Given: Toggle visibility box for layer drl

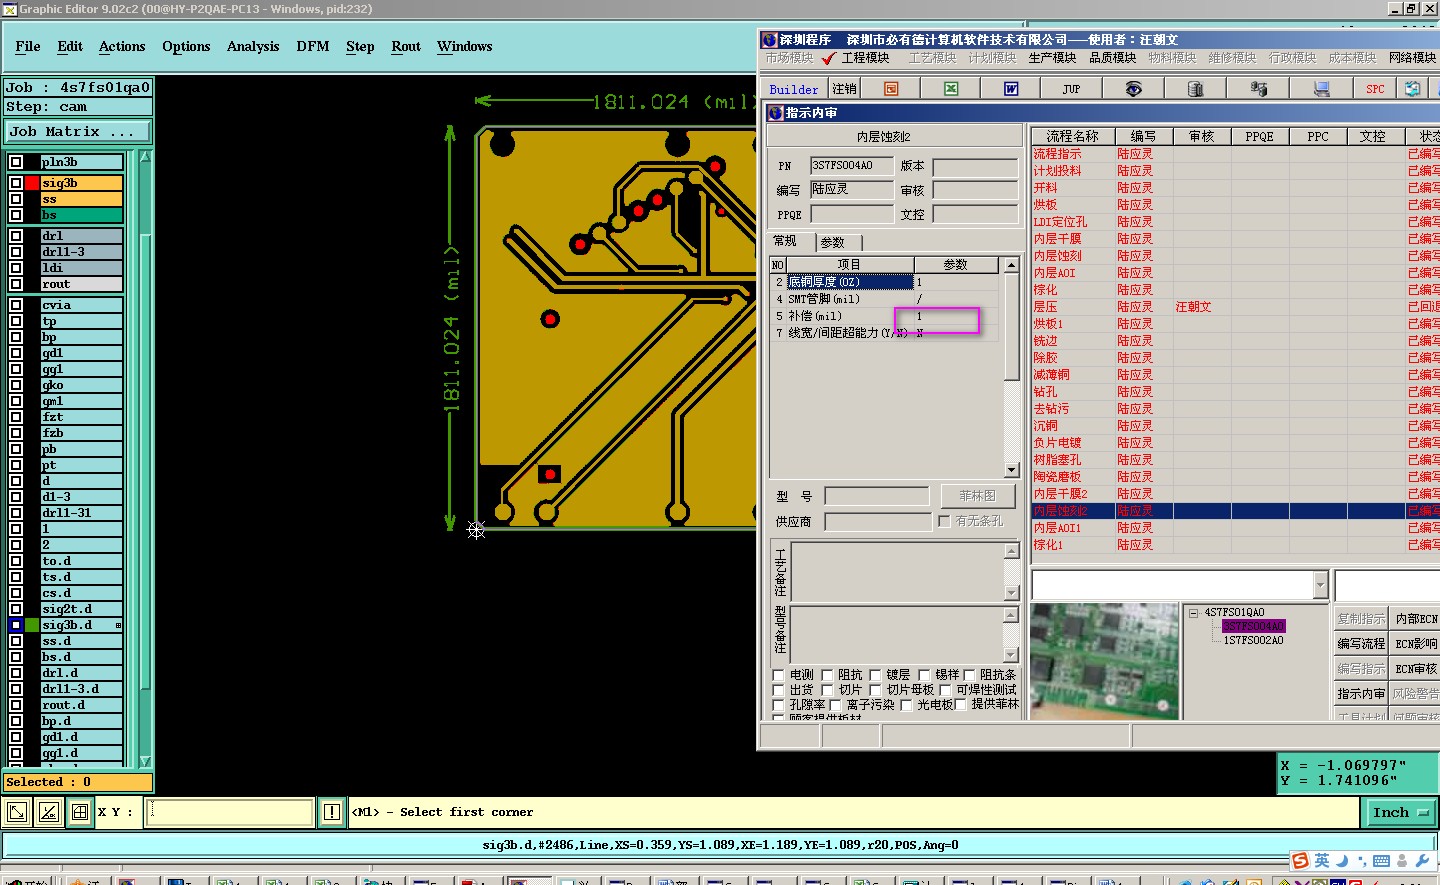Looking at the screenshot, I should [16, 236].
